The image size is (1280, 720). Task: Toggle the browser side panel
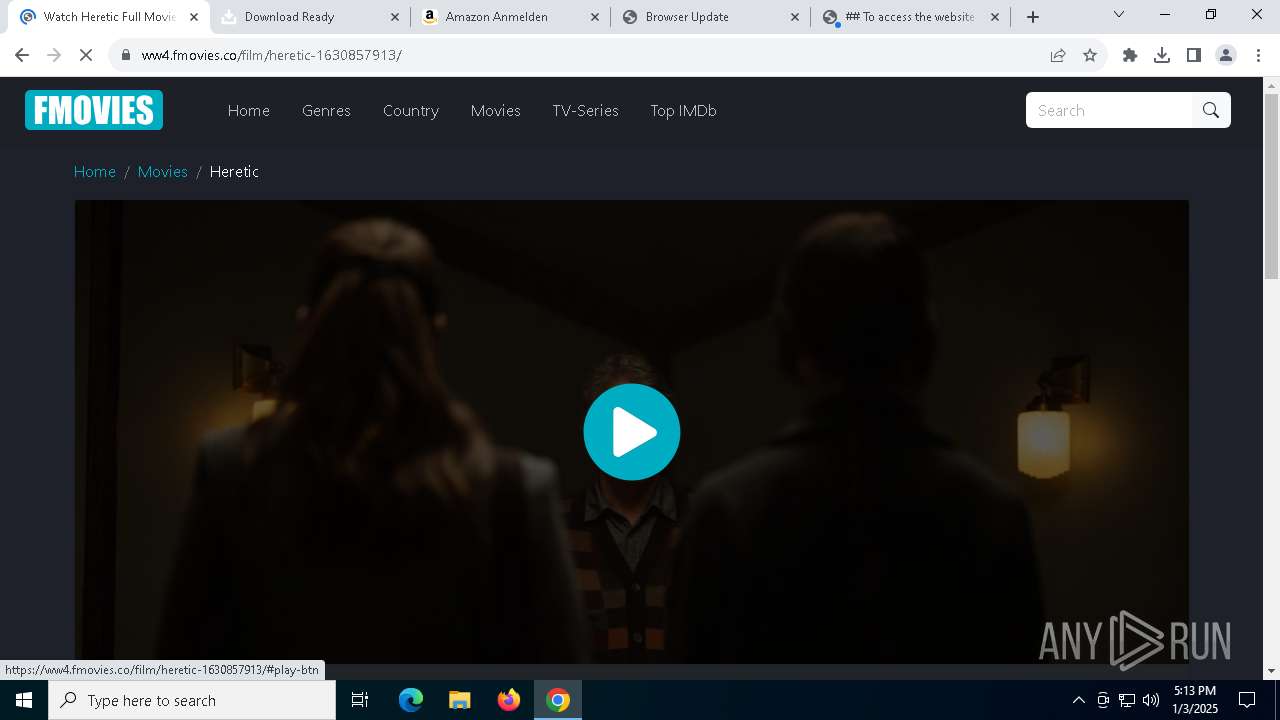[x=1194, y=55]
